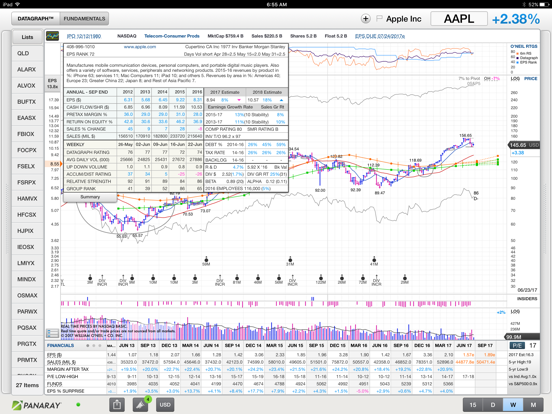Image resolution: width=552 pixels, height=414 pixels.
Task: Open the FINANCIALS panel header
Action: [x=61, y=346]
